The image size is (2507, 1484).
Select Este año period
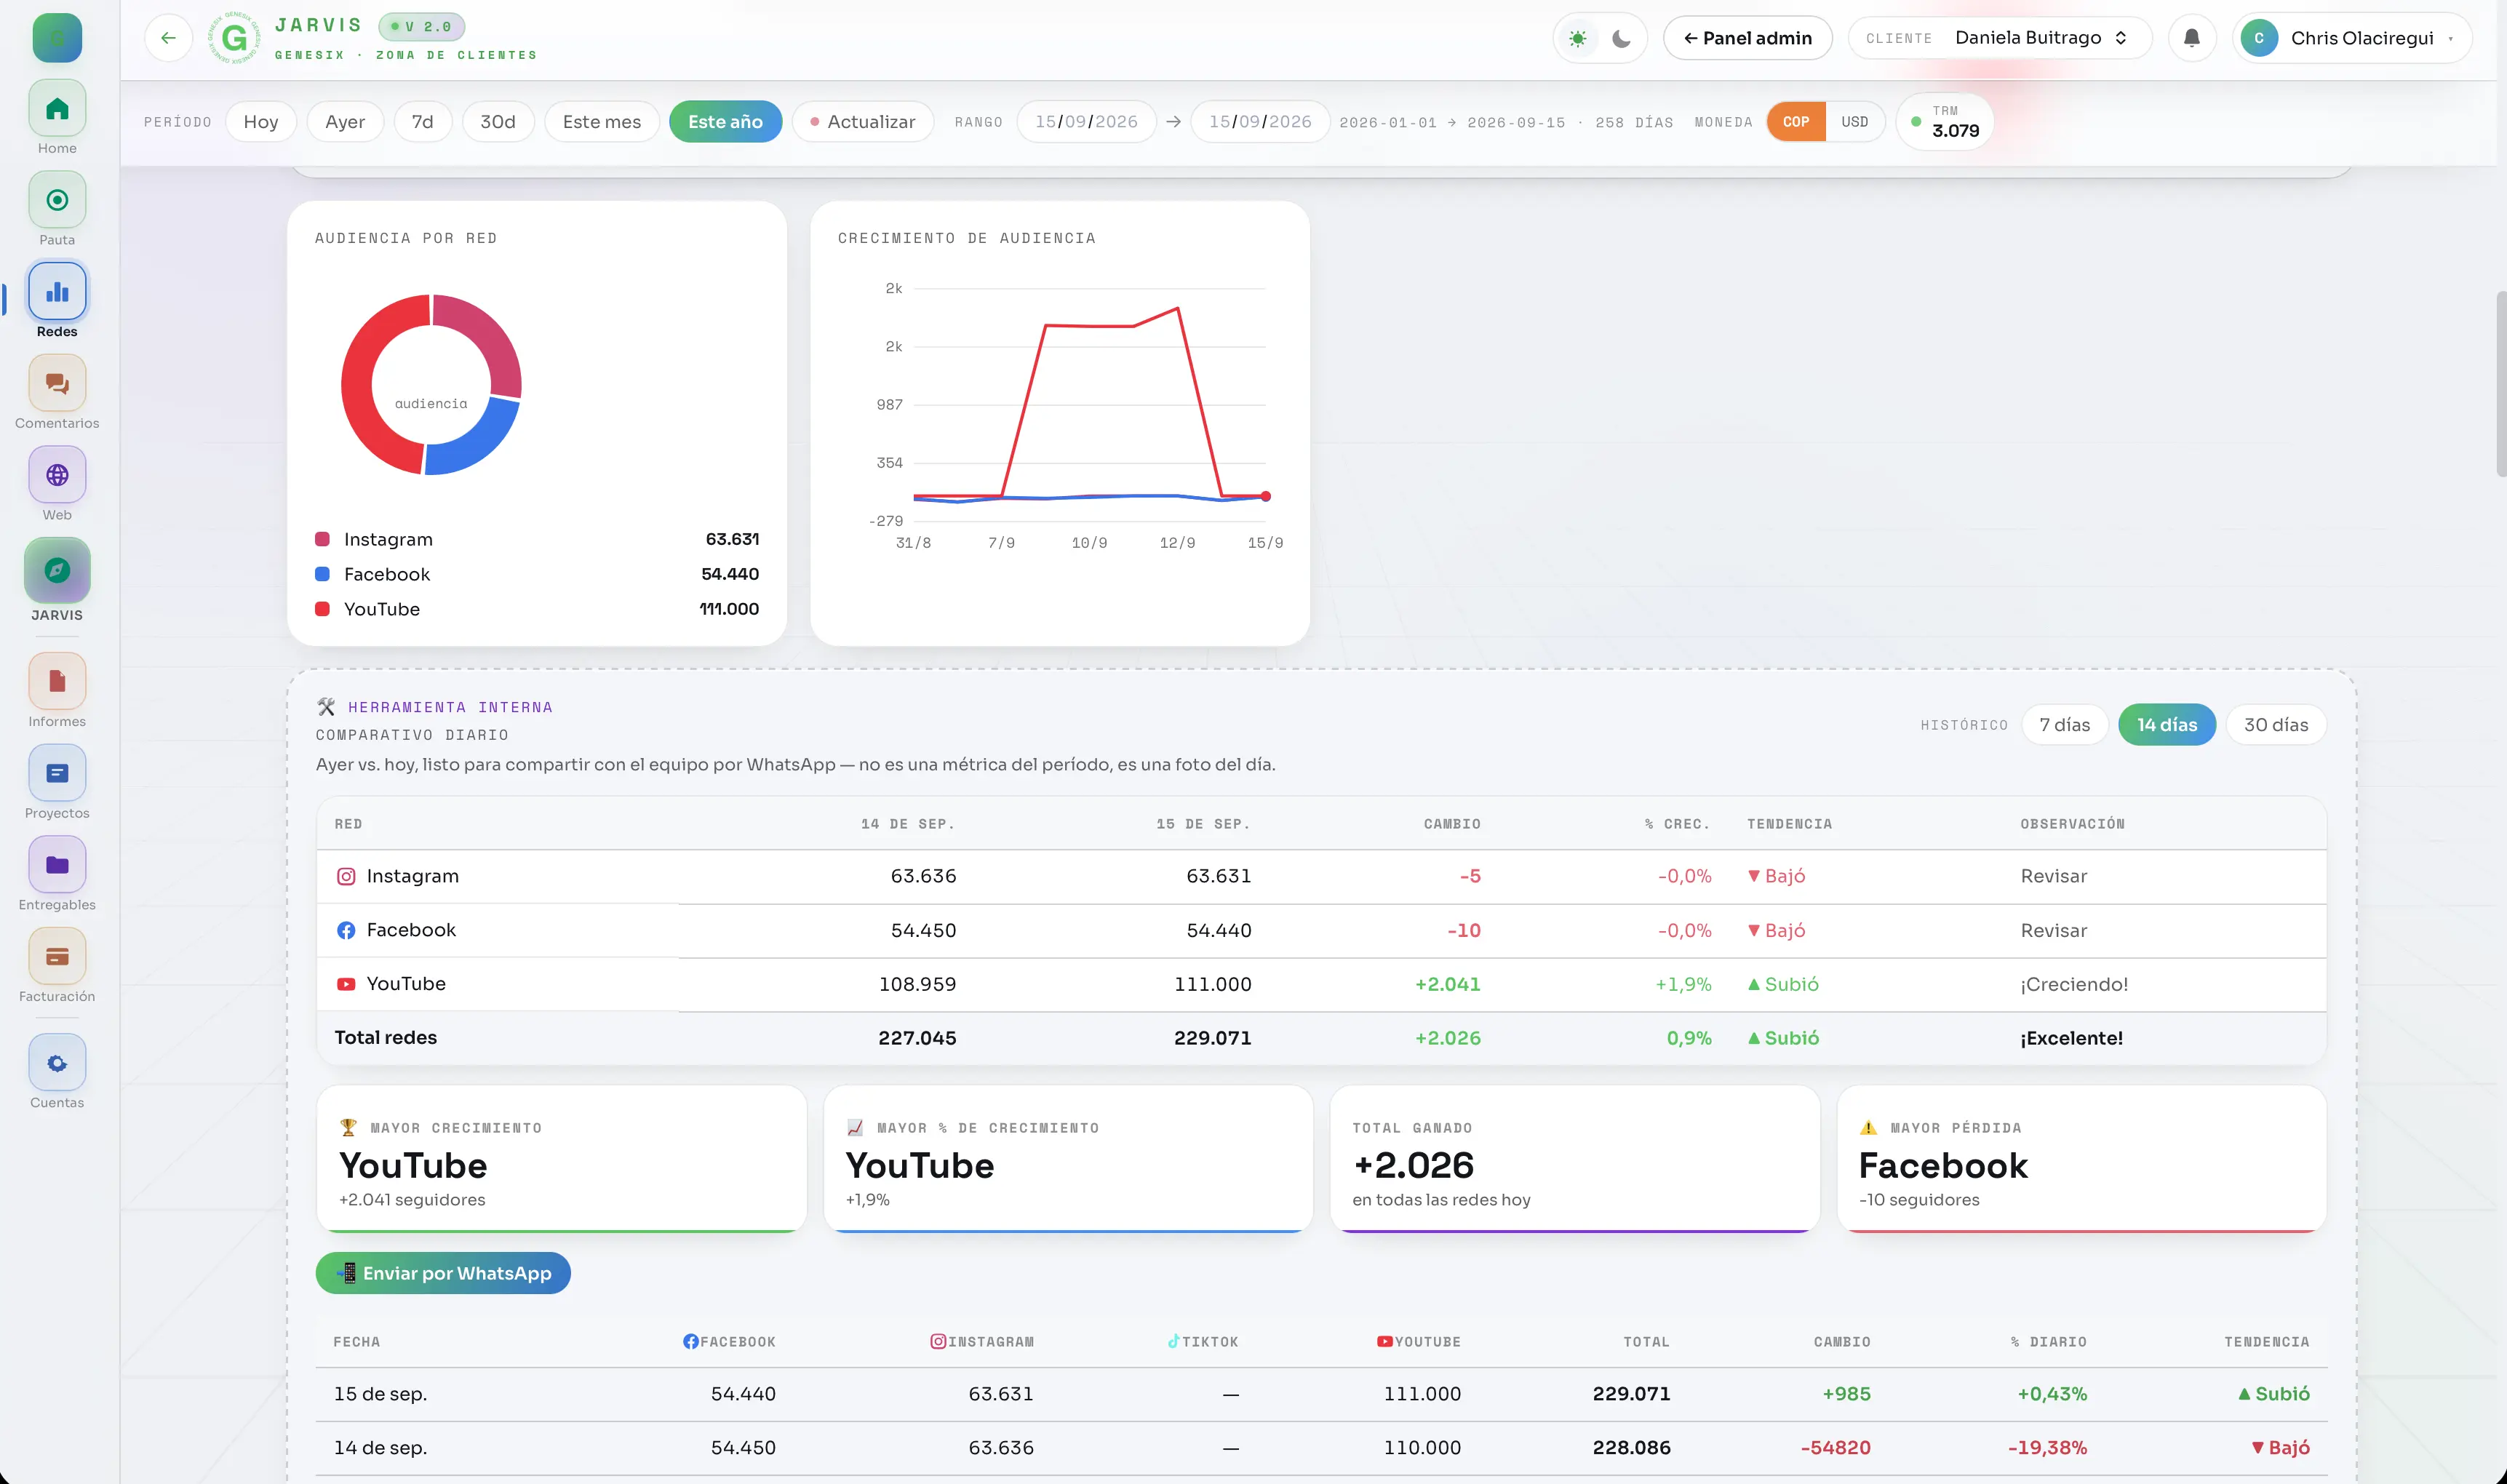[725, 122]
